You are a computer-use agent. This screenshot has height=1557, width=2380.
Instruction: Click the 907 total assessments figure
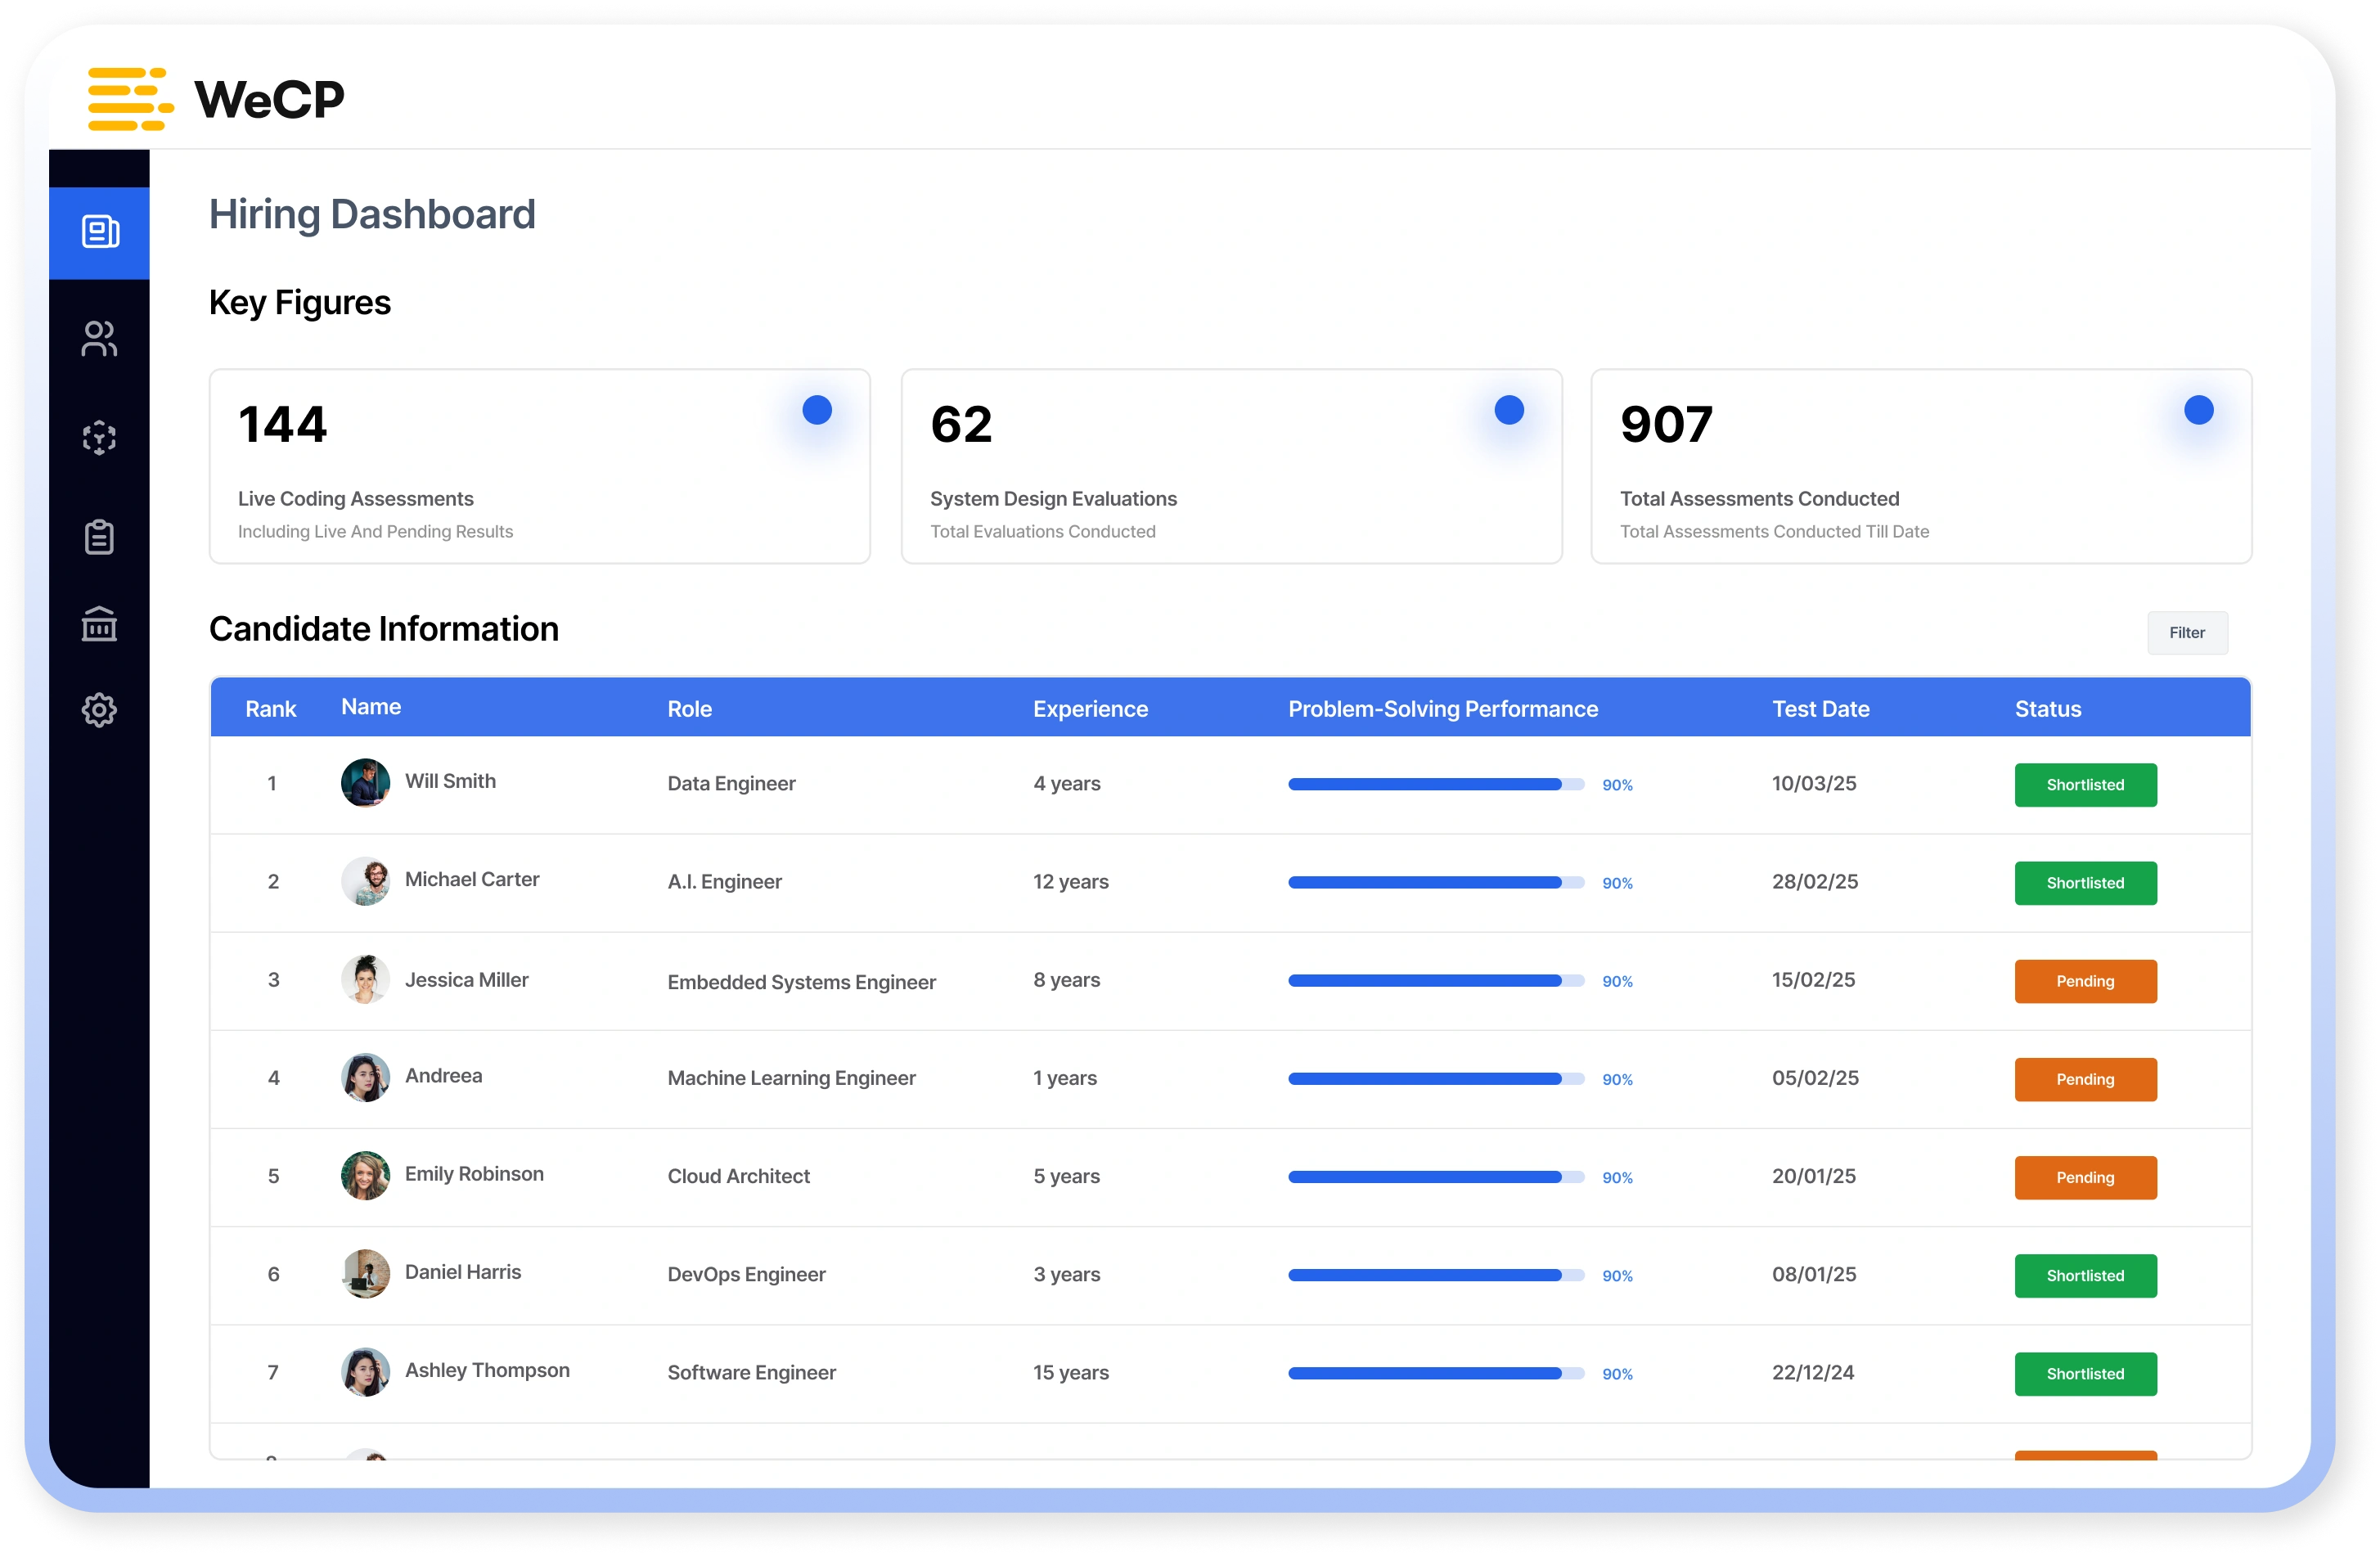pyautogui.click(x=1667, y=424)
